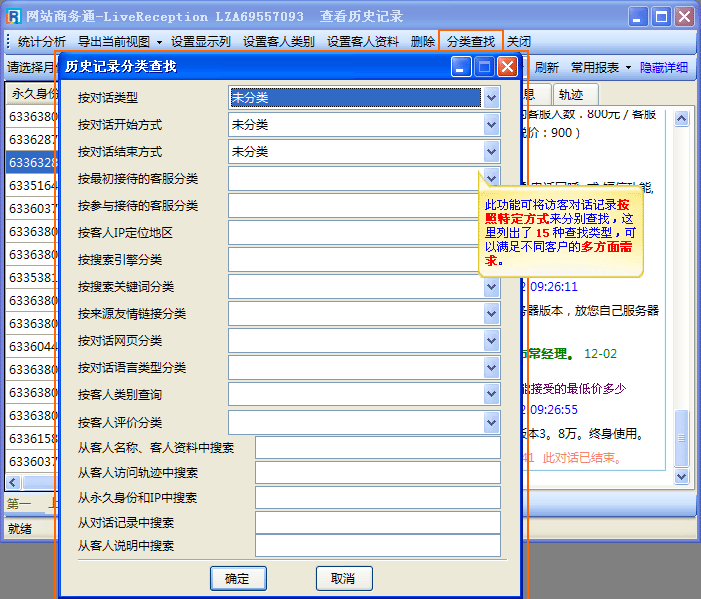Click the 统计分析 toolbar button
Image resolution: width=701 pixels, height=599 pixels.
(x=42, y=42)
